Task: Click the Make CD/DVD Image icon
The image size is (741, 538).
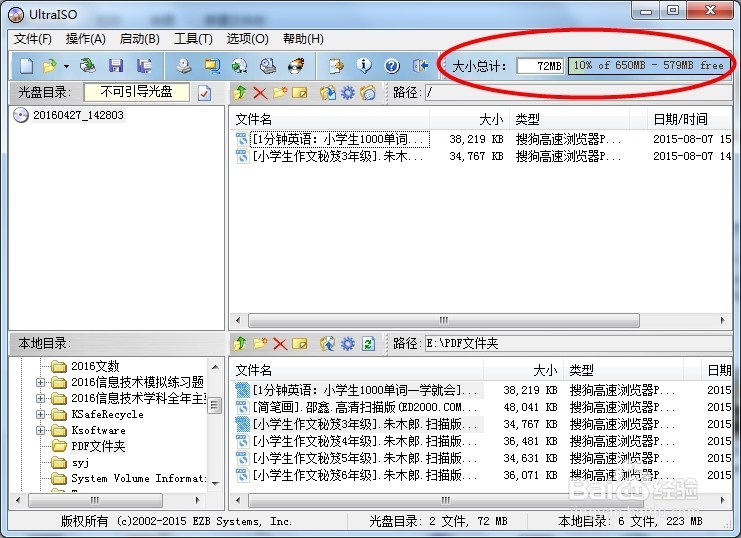Action: click(x=184, y=66)
